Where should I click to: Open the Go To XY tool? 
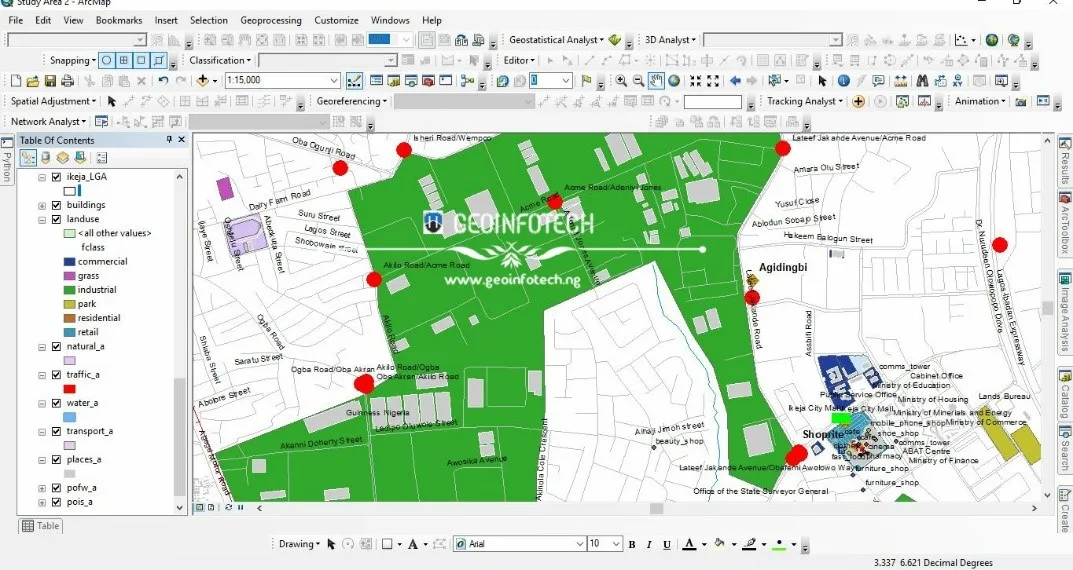pyautogui.click(x=957, y=81)
